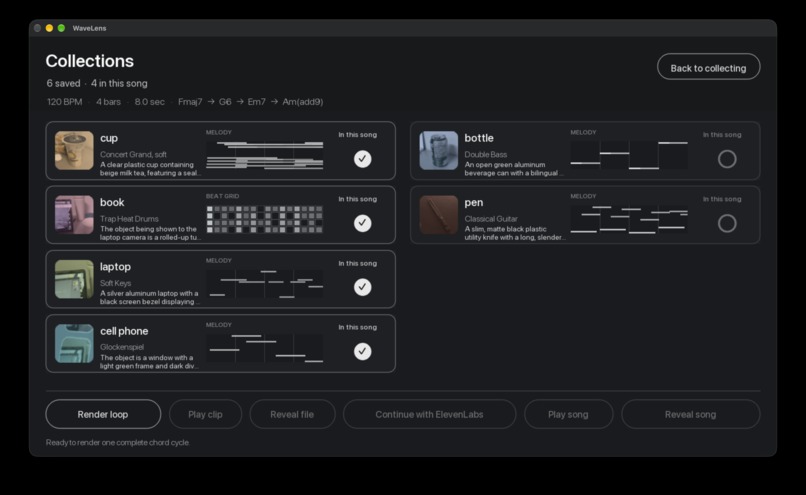Click 'Trap Heat Drums' instrument label
Screen dimensions: 806x495
(x=129, y=218)
